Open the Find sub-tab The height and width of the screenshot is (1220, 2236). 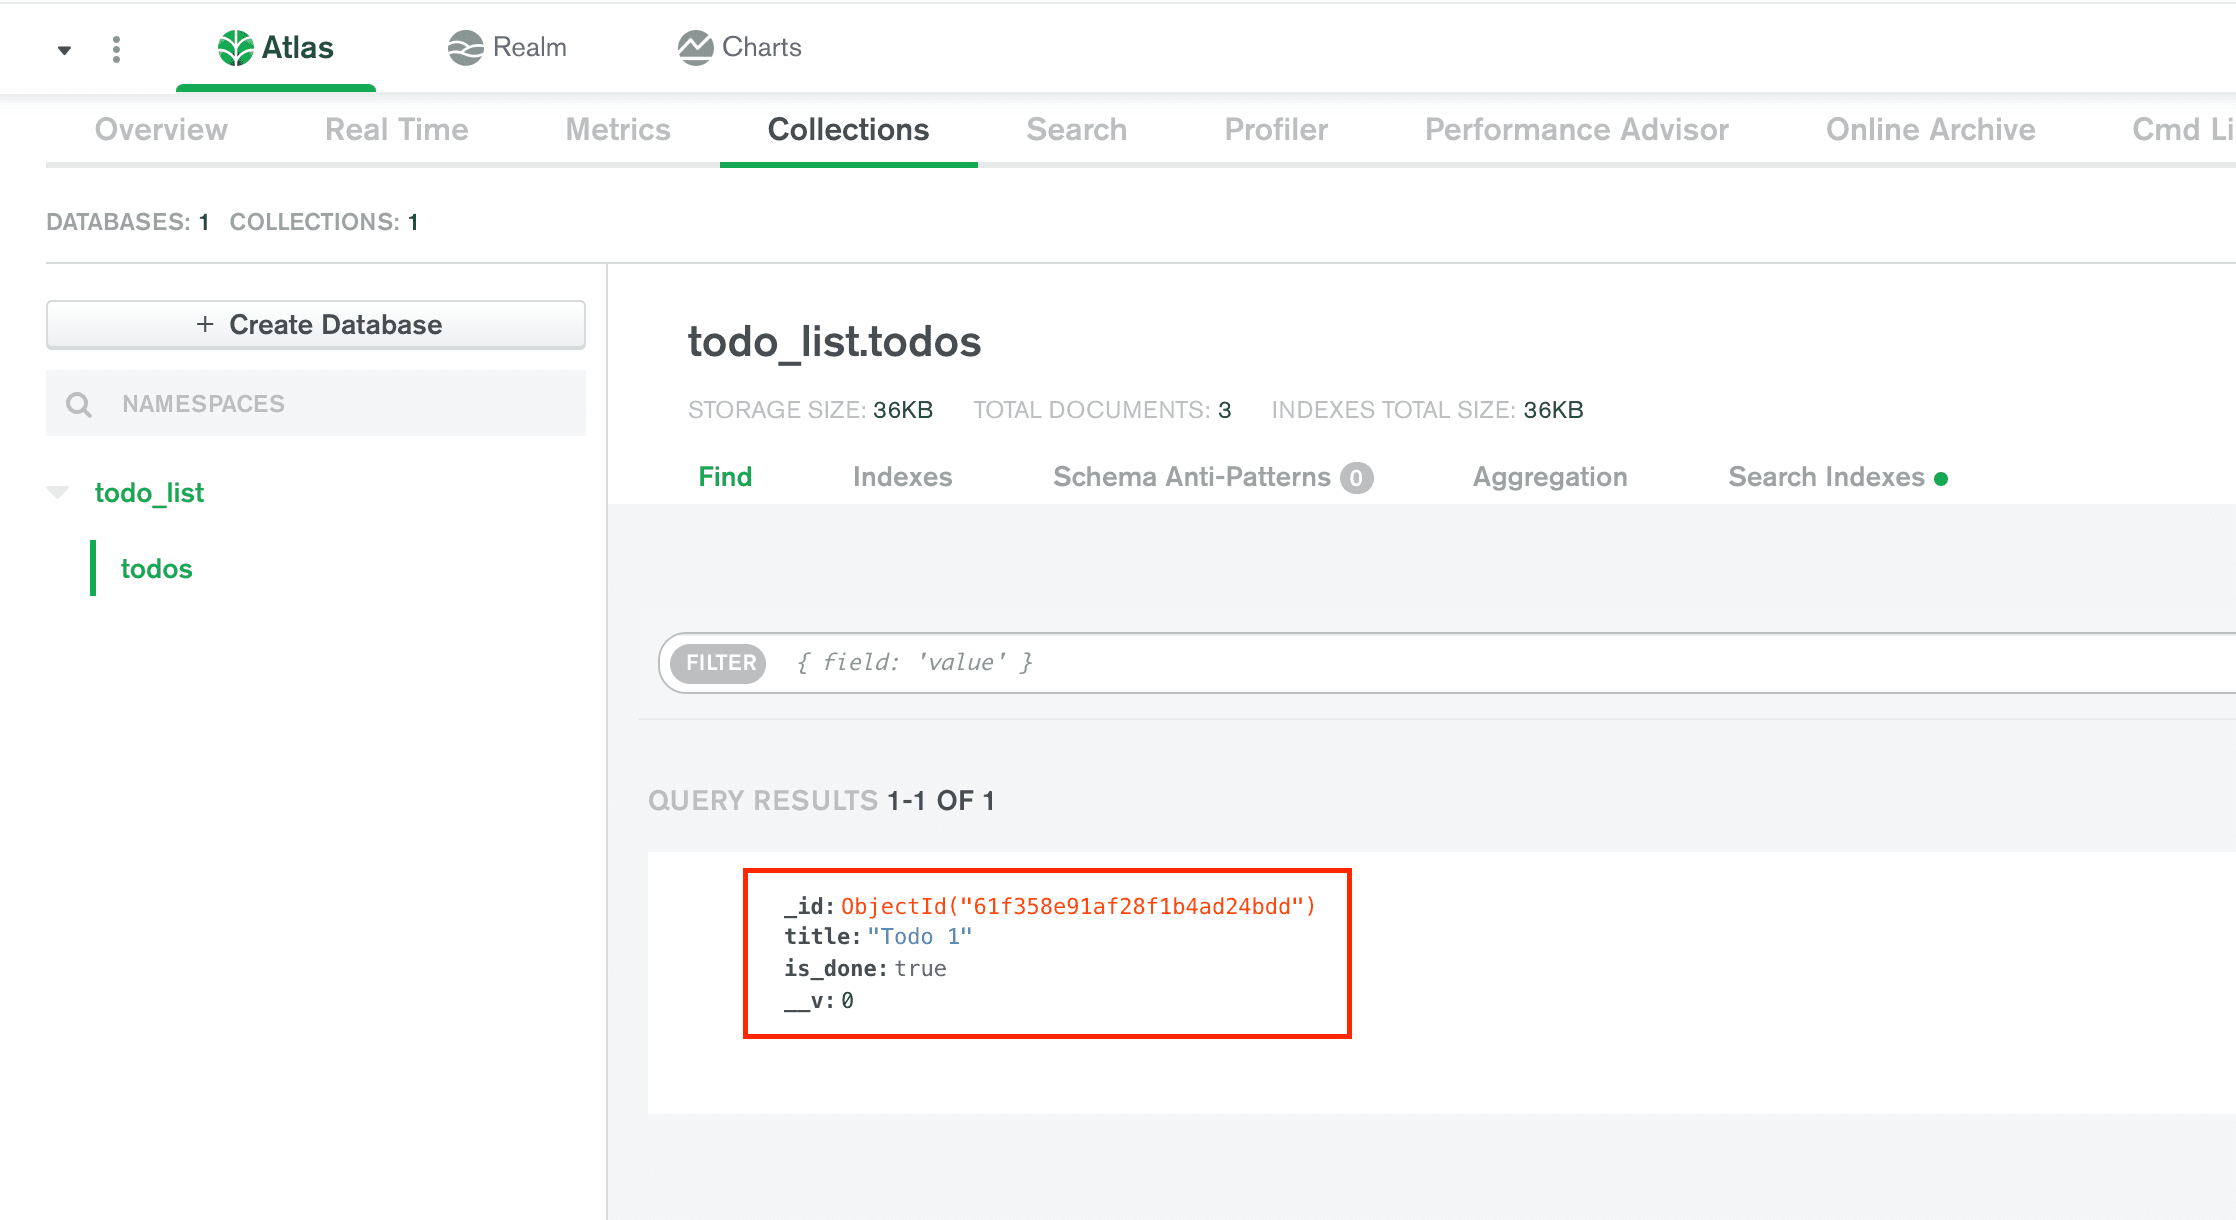click(725, 477)
